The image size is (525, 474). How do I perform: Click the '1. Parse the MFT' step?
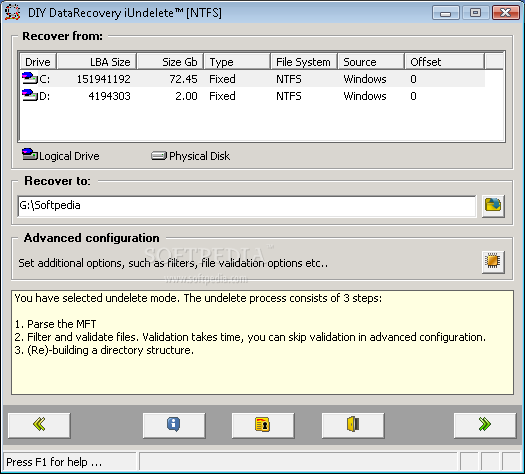[x=55, y=324]
